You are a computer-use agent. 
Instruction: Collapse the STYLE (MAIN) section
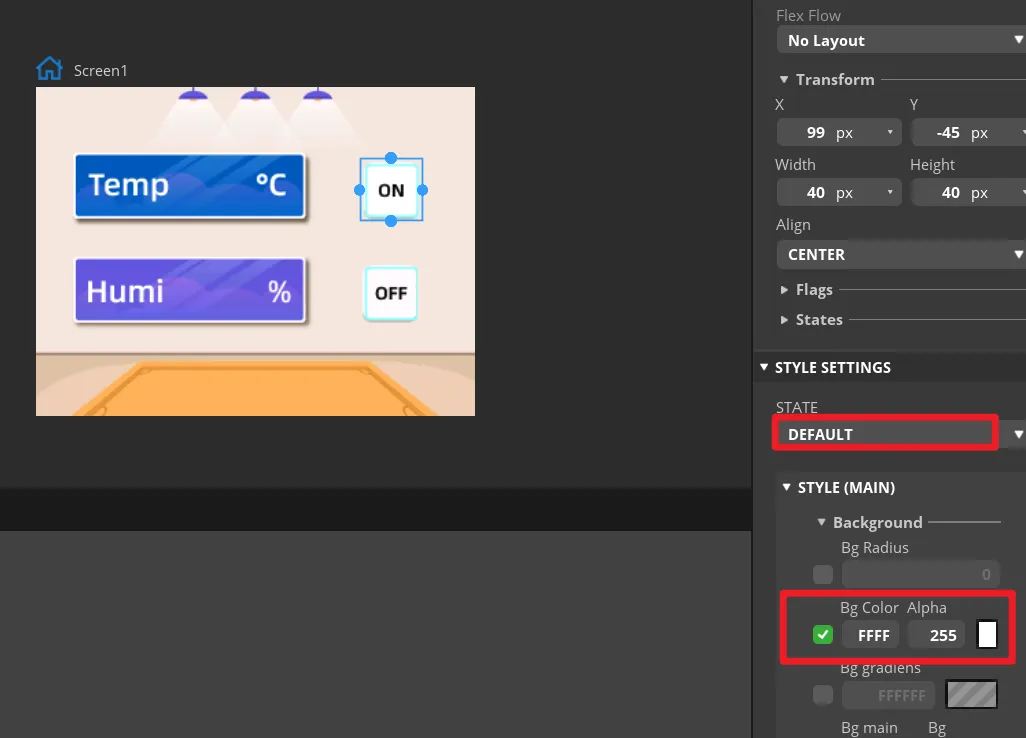pos(787,487)
